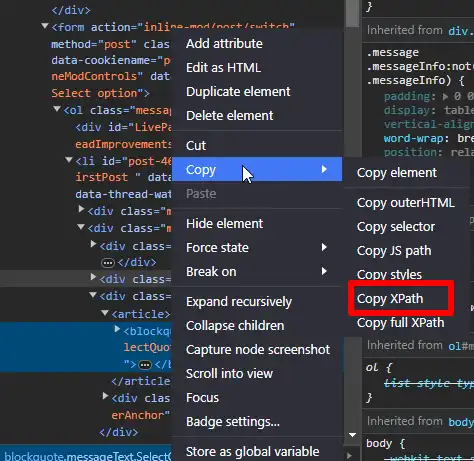Click the Elements panel scrollbar thumb
Screen dimensions: 474x461
tap(352, 13)
